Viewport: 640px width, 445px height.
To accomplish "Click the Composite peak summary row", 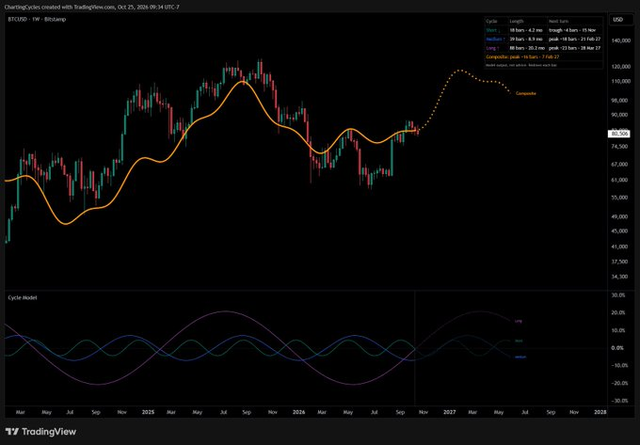I will click(x=543, y=57).
